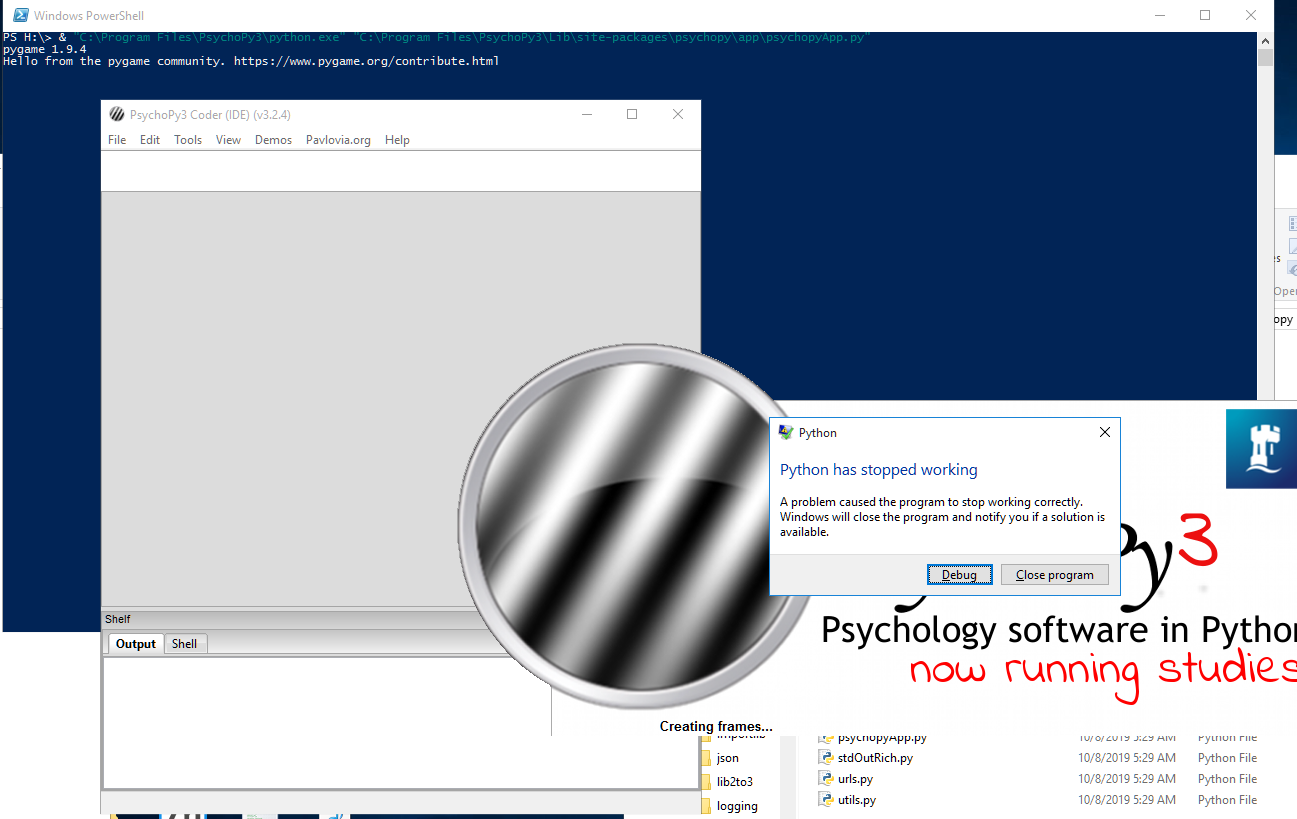Open the Tools menu

(x=188, y=139)
